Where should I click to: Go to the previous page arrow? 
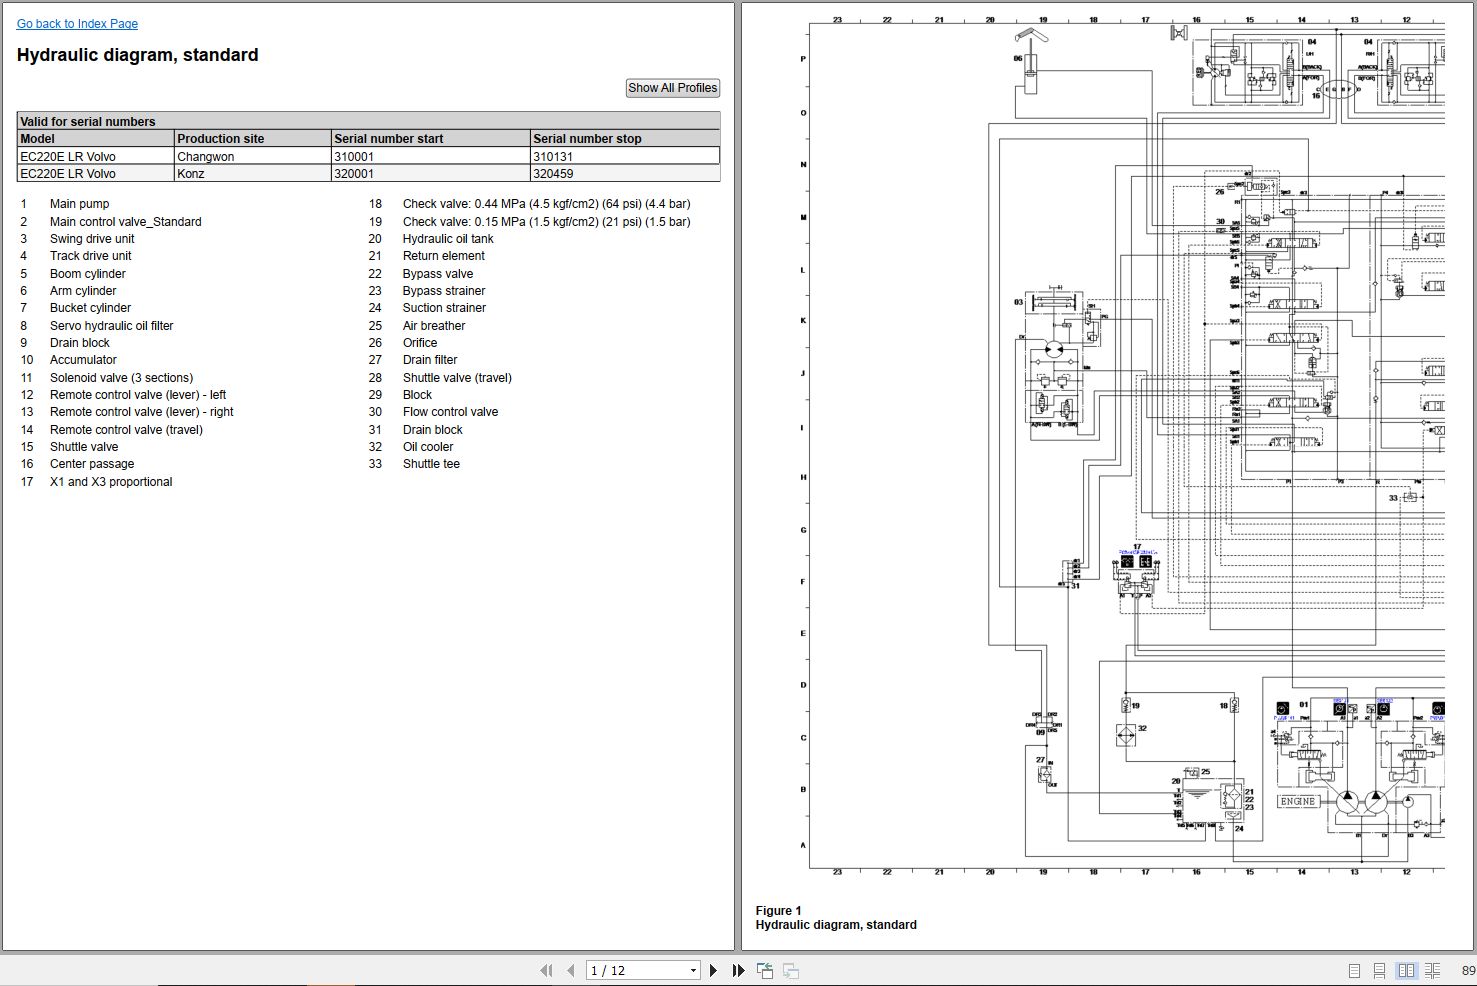pyautogui.click(x=570, y=970)
